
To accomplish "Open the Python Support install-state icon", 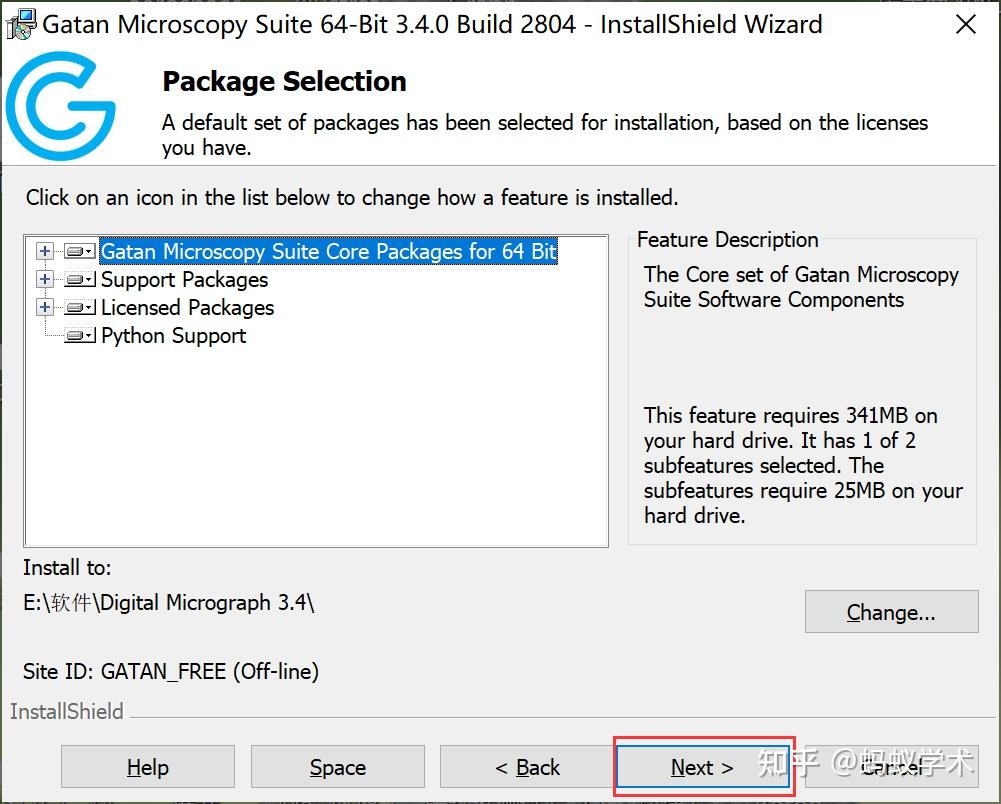I will [79, 336].
